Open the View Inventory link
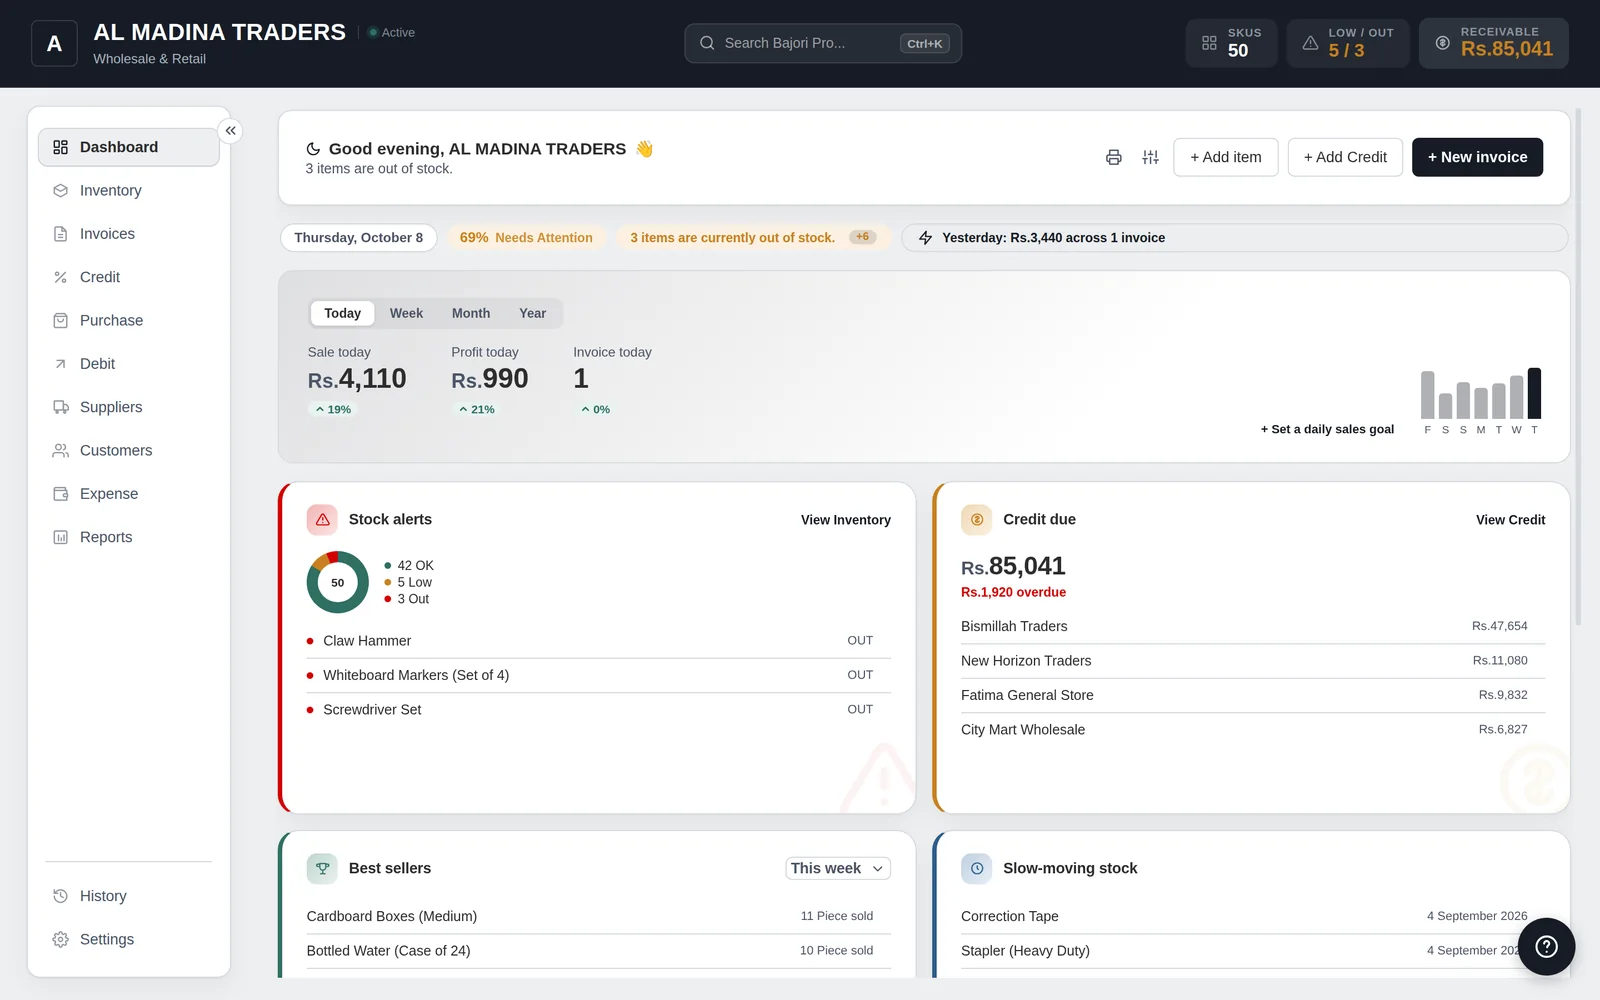Screen dimensions: 1600x1000 click(x=846, y=520)
